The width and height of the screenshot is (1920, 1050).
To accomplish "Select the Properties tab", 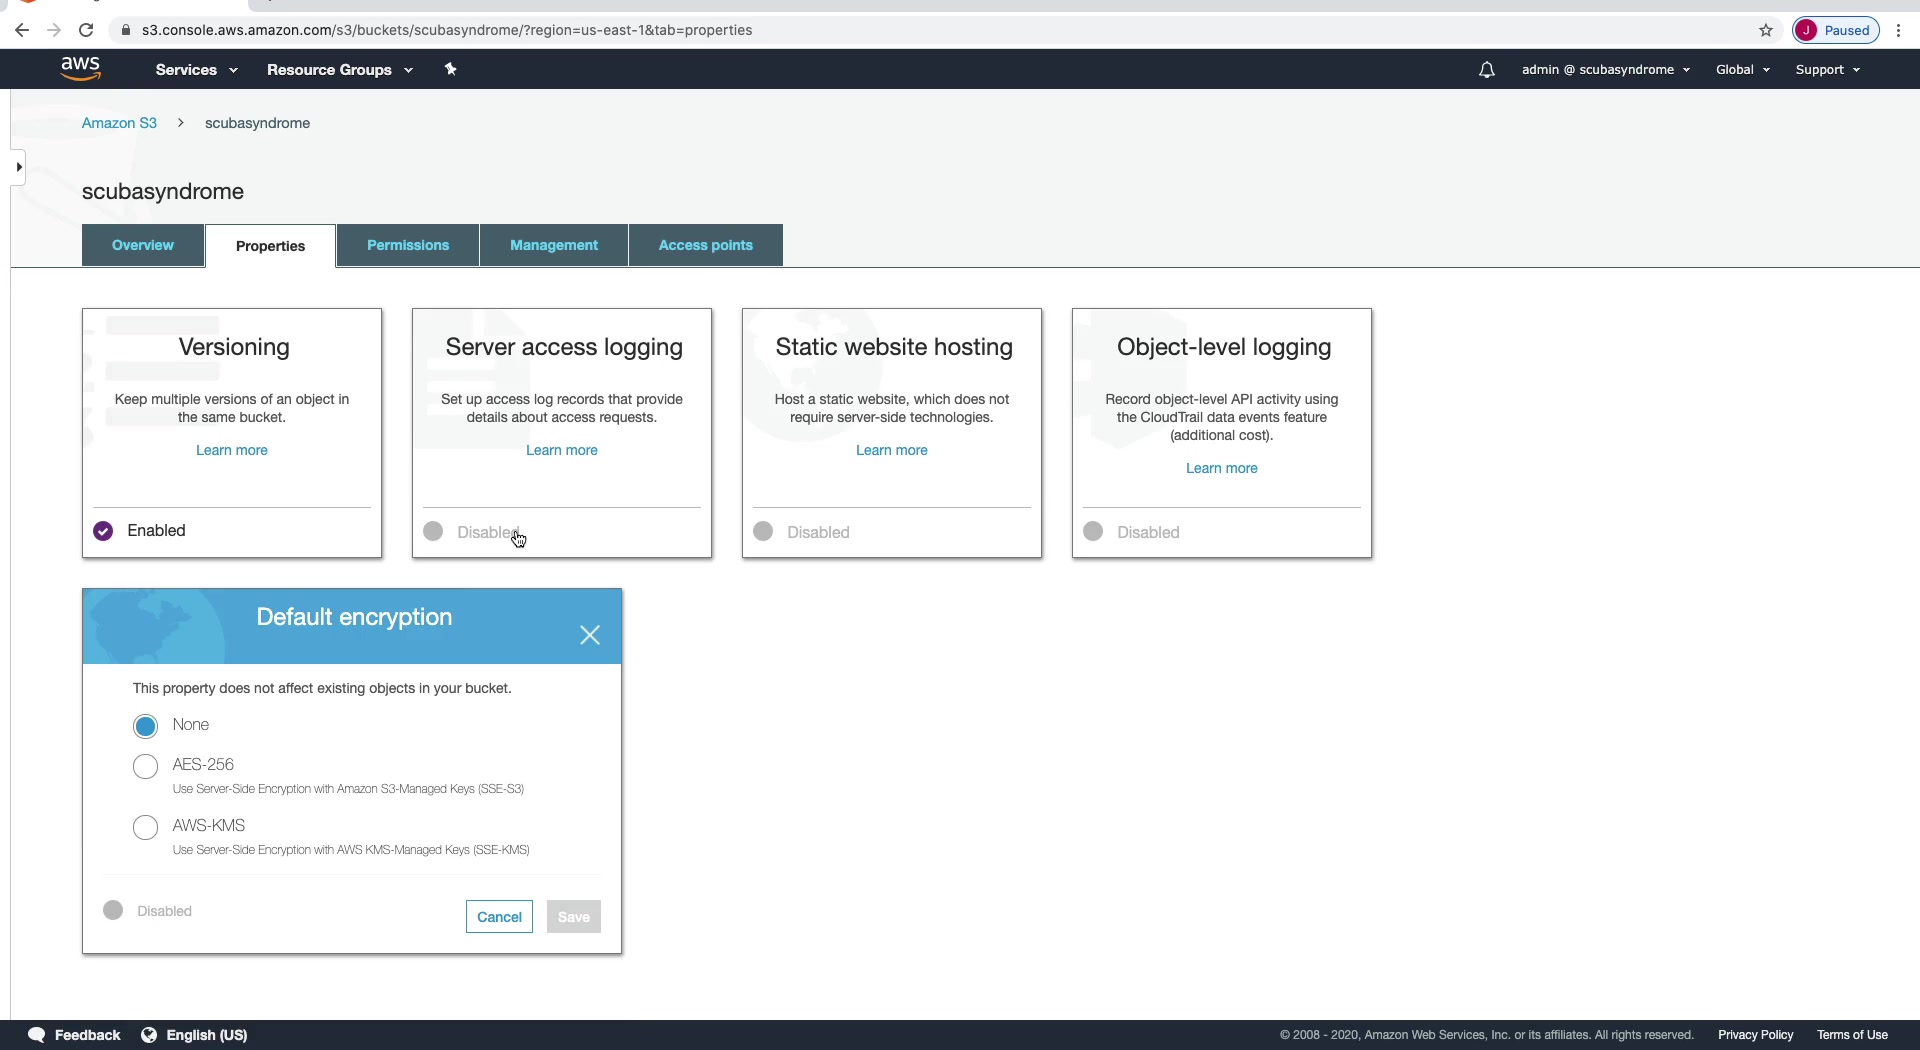I will pyautogui.click(x=270, y=246).
